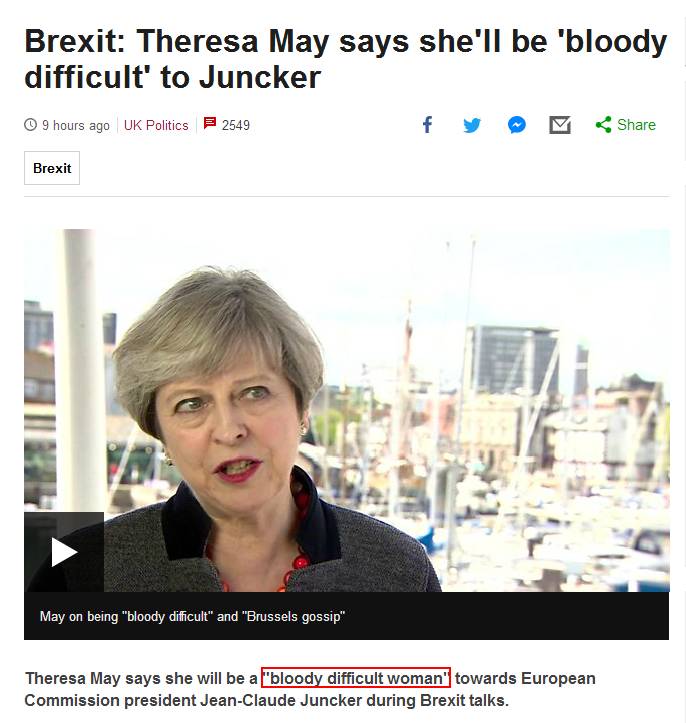Click the "9 hours ago" timestamp
This screenshot has width=686, height=723.
(76, 125)
